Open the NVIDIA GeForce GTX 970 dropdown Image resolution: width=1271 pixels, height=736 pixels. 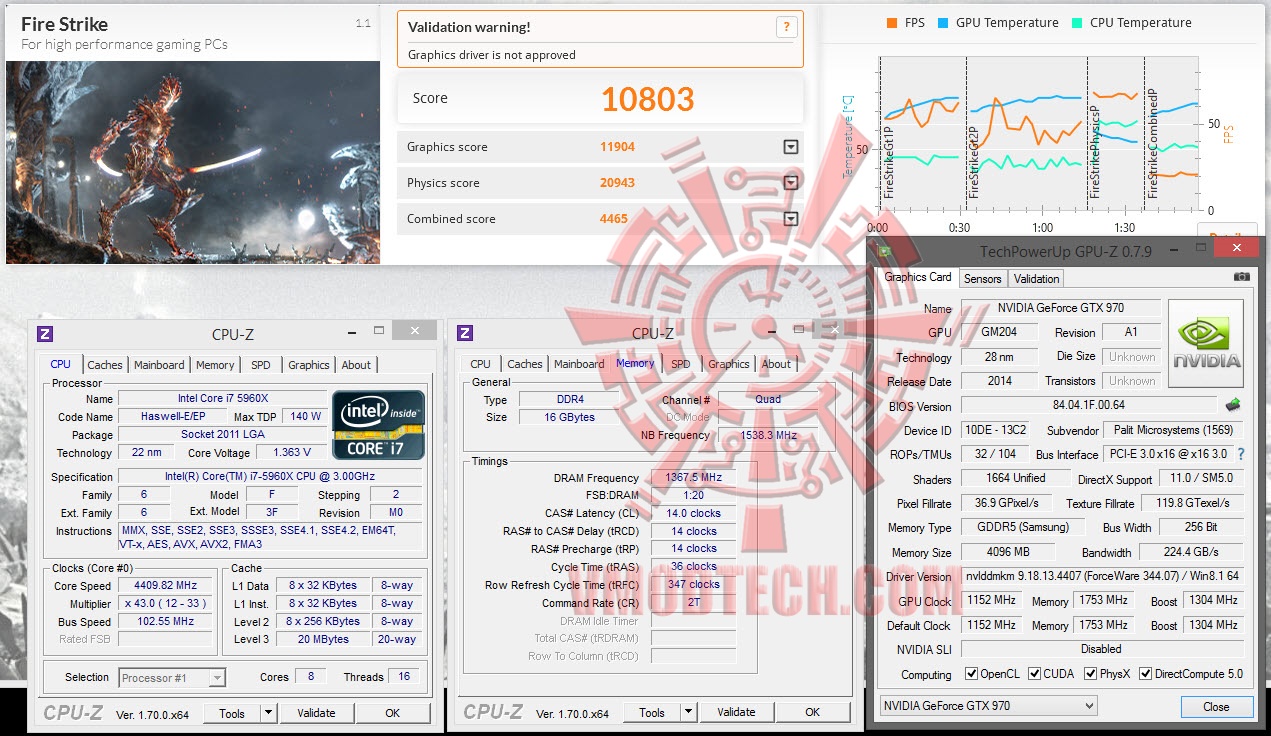(x=988, y=706)
